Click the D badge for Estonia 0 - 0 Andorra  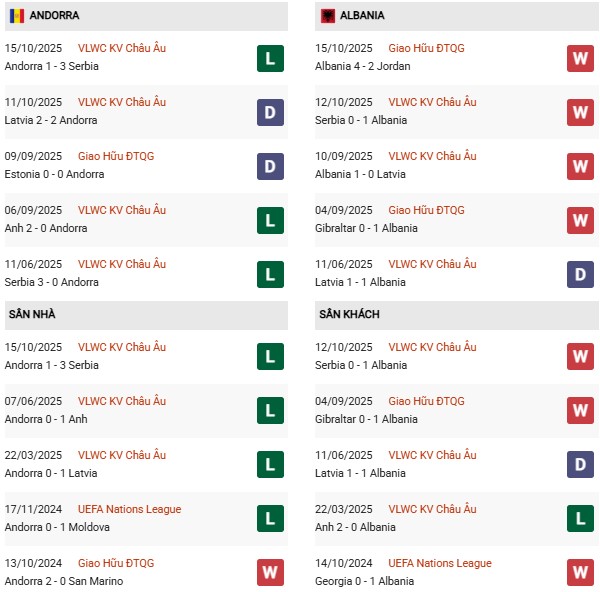point(269,166)
